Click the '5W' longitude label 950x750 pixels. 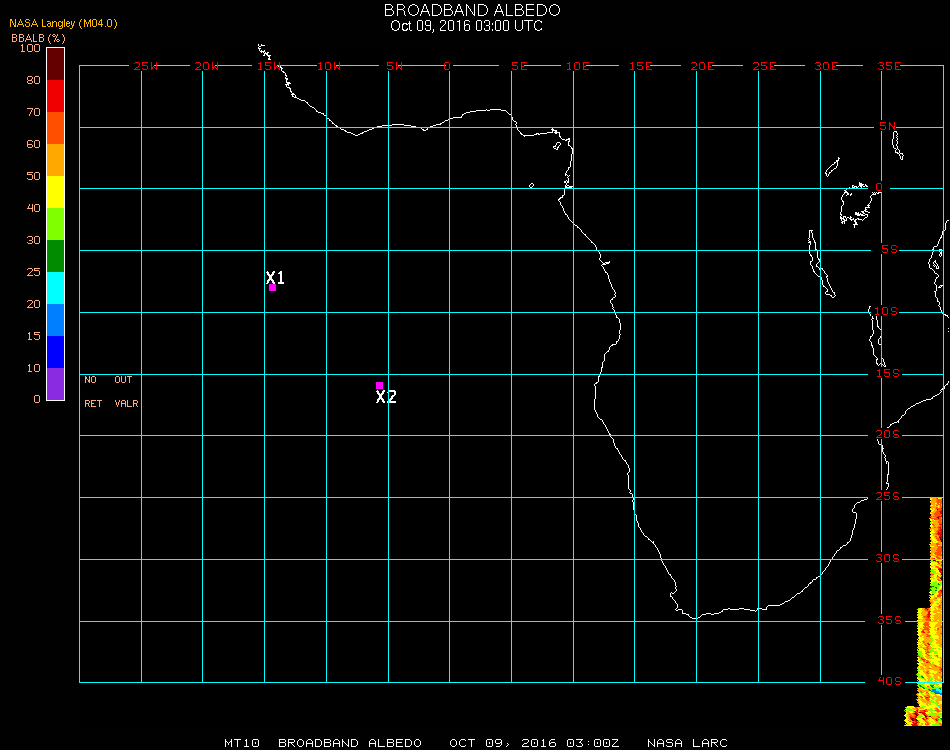pyautogui.click(x=394, y=66)
